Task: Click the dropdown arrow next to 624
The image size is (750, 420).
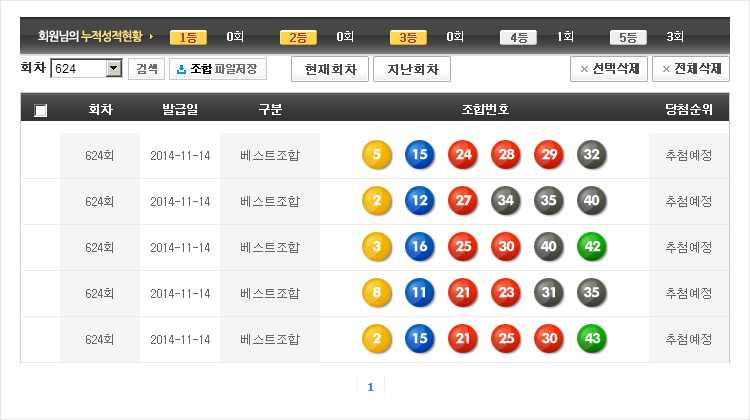Action: tap(113, 69)
